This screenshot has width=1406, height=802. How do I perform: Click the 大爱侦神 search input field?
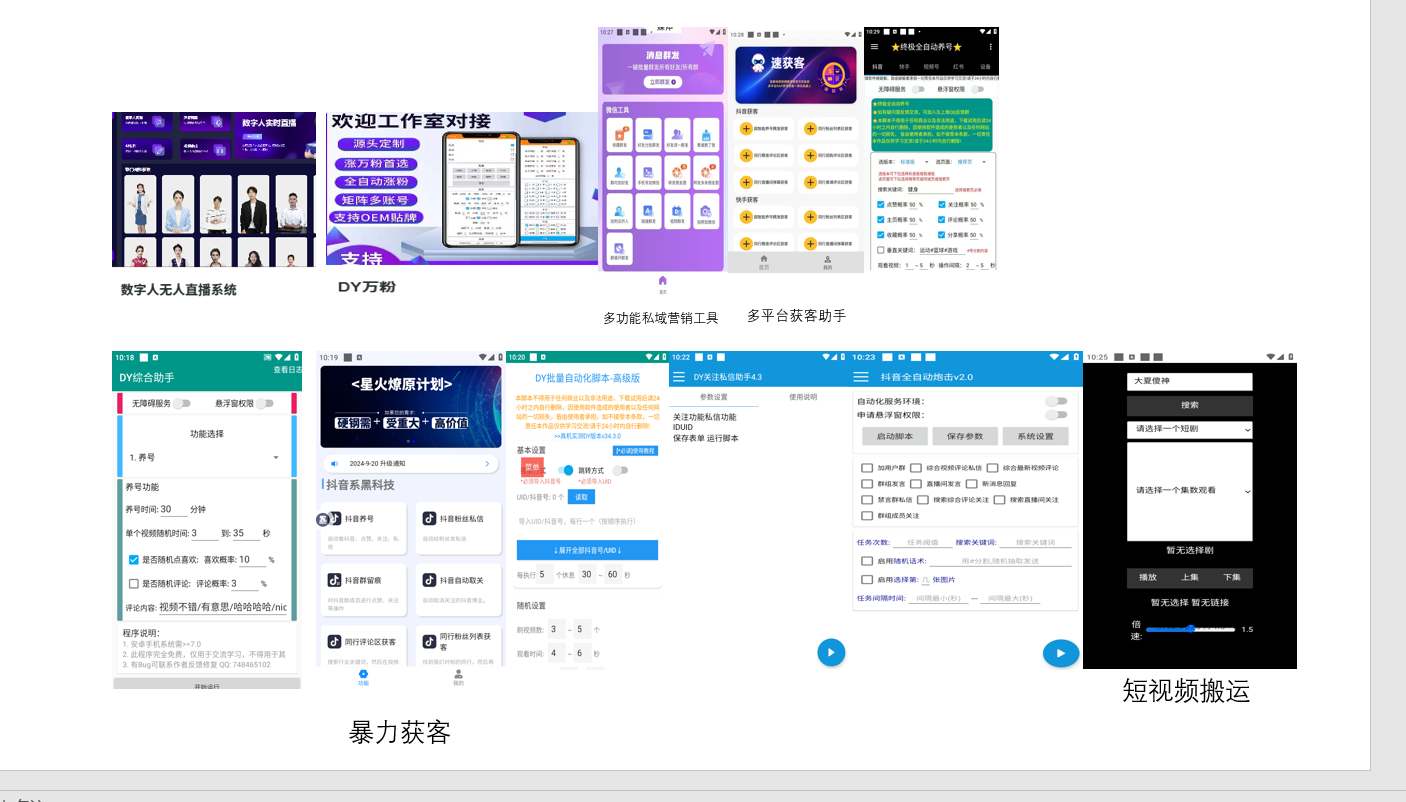point(1190,382)
